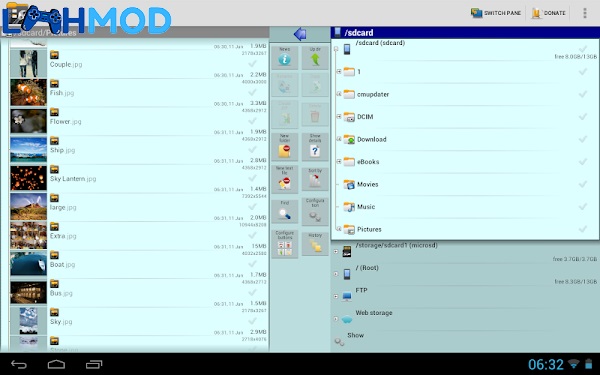The height and width of the screenshot is (375, 600).
Task: Expand the /storage/sdcard1 (microsd) entry
Action: point(336,251)
